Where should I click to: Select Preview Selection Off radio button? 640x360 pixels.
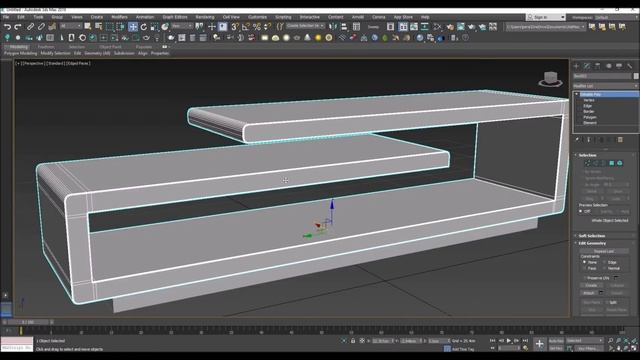(x=580, y=211)
